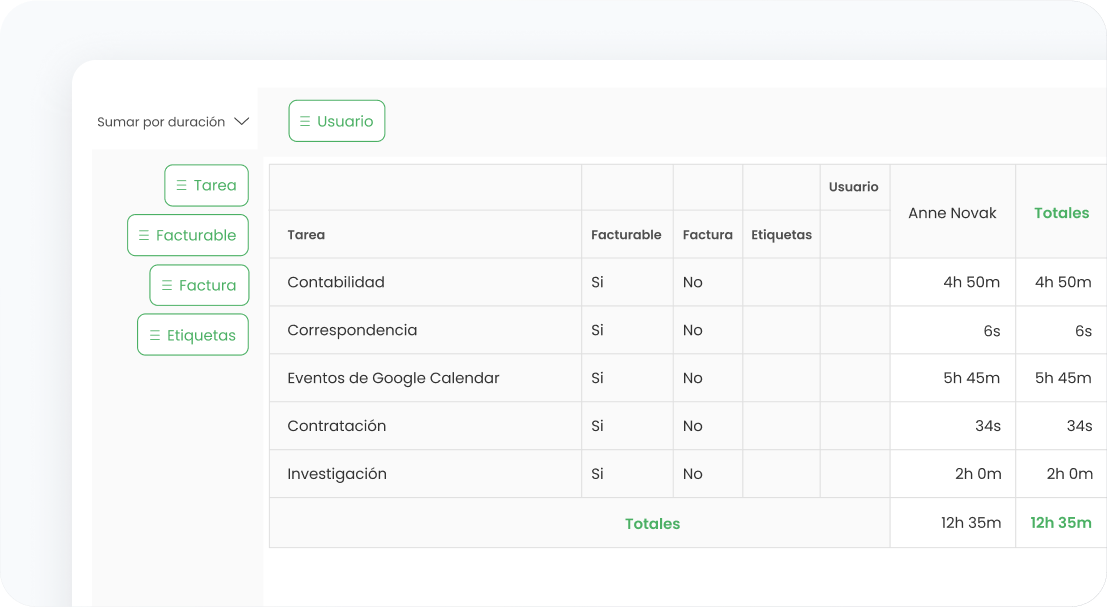The image size is (1107, 607).
Task: Select the Contabilidad task row
Action: 336,282
